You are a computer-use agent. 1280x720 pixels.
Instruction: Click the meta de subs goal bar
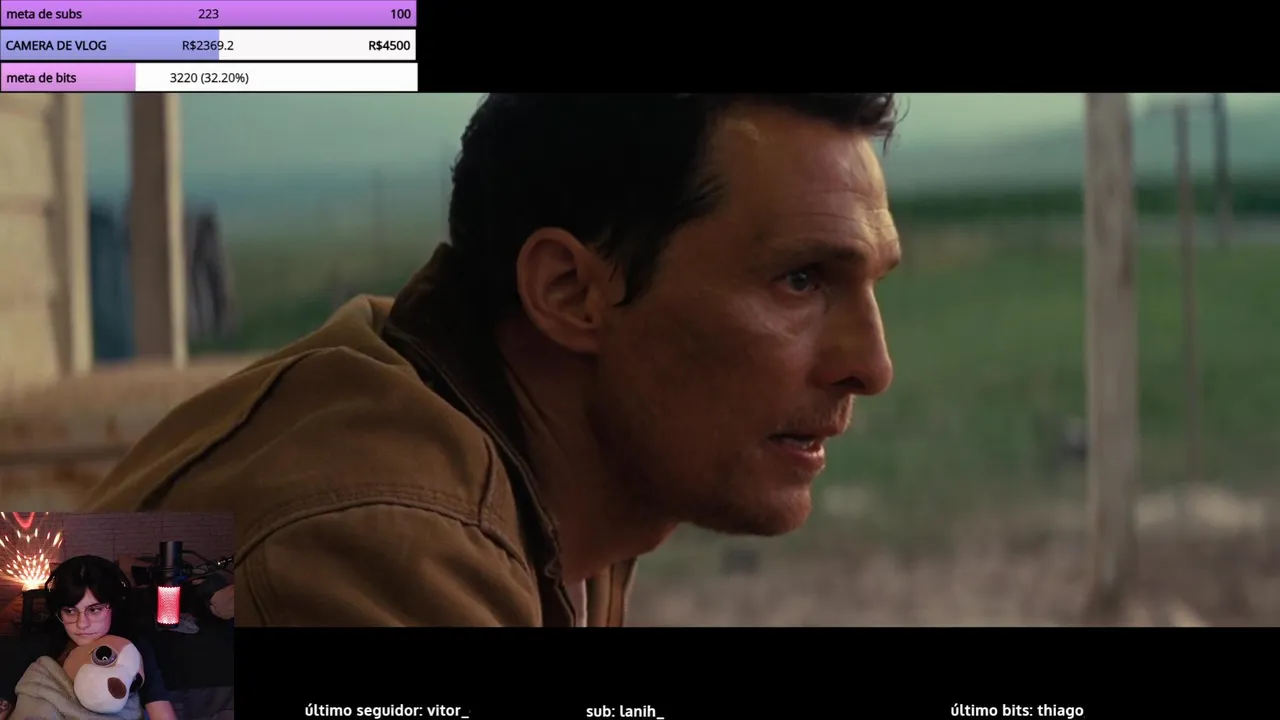[208, 14]
